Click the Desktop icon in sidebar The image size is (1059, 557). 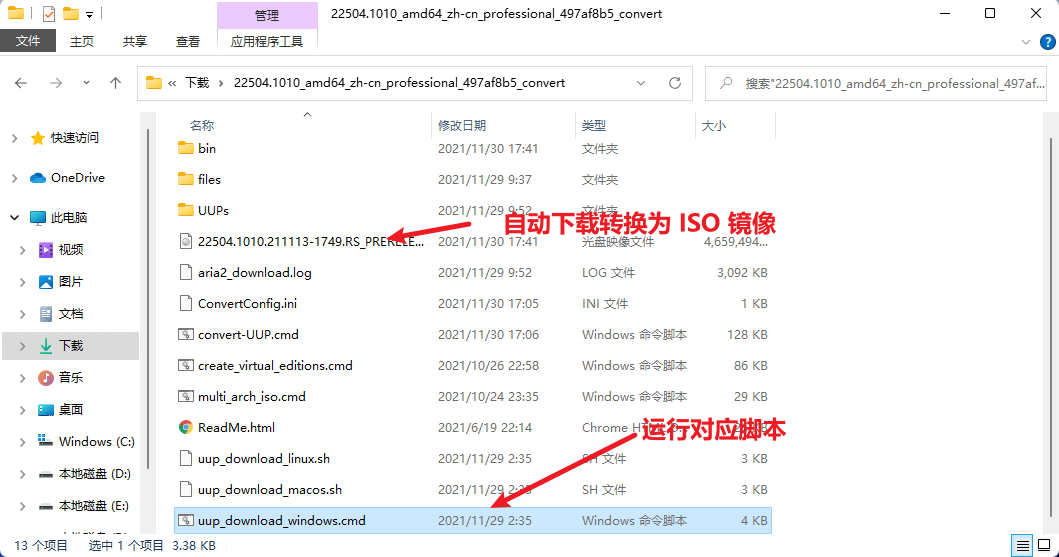(x=46, y=410)
